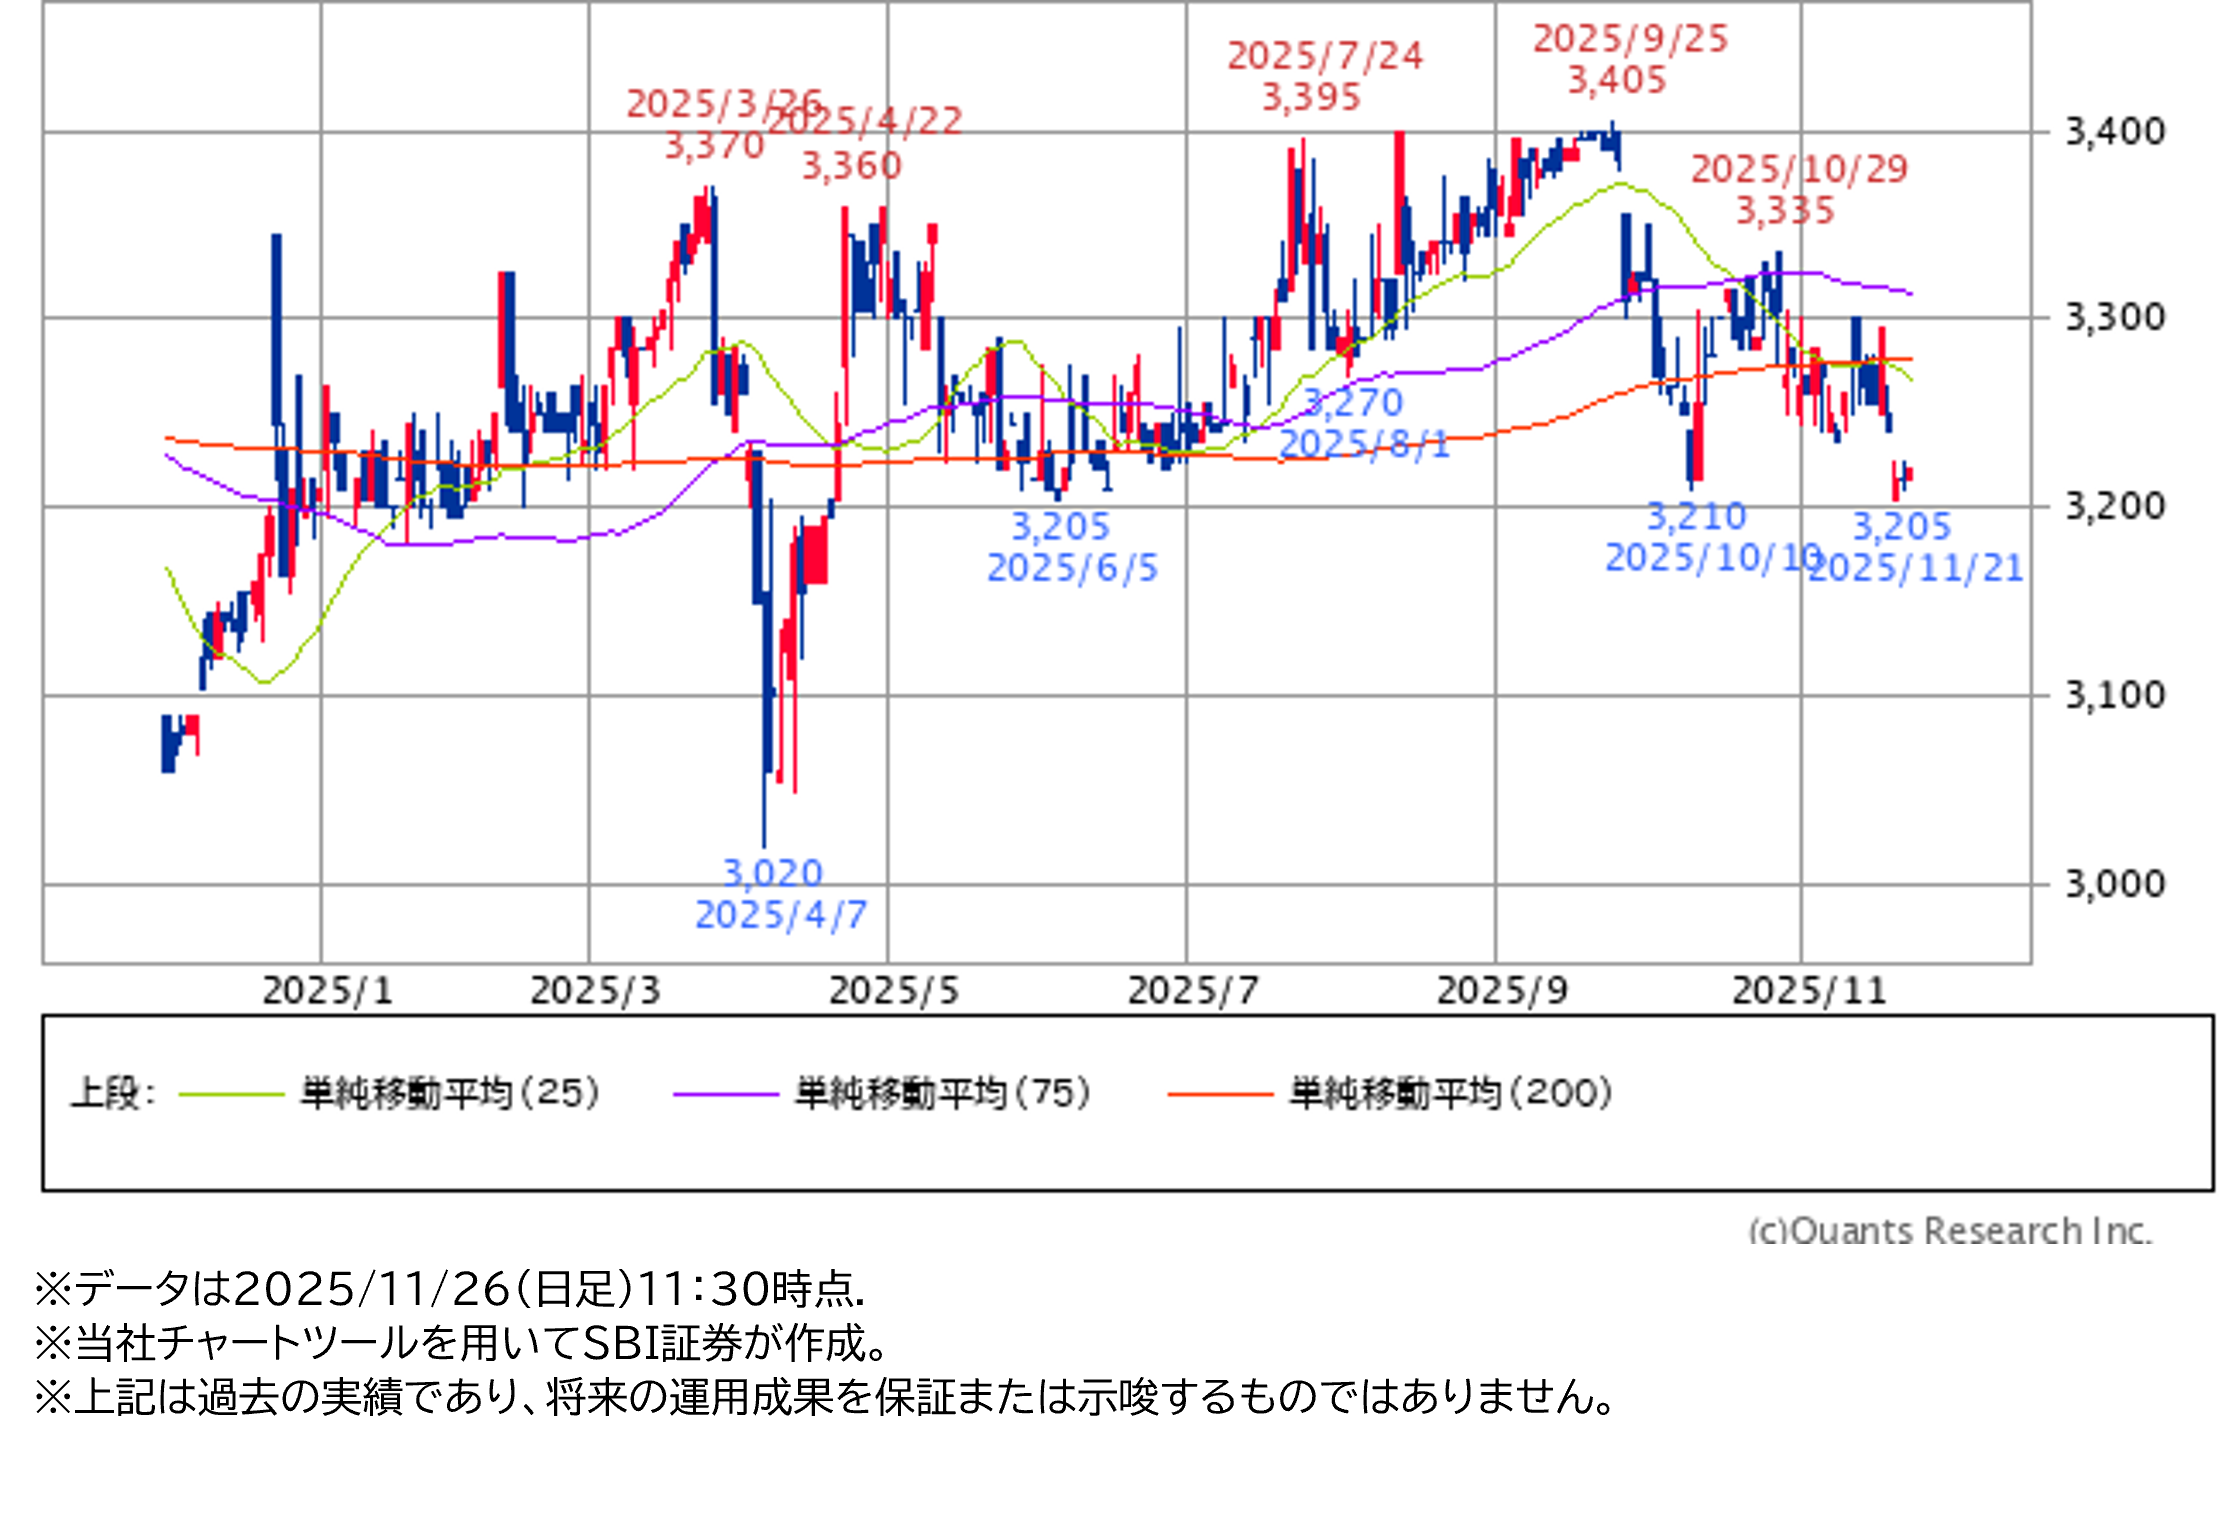Image resolution: width=2222 pixels, height=1513 pixels.
Task: Click the 3,400 y-axis price label
Action: point(2114,131)
